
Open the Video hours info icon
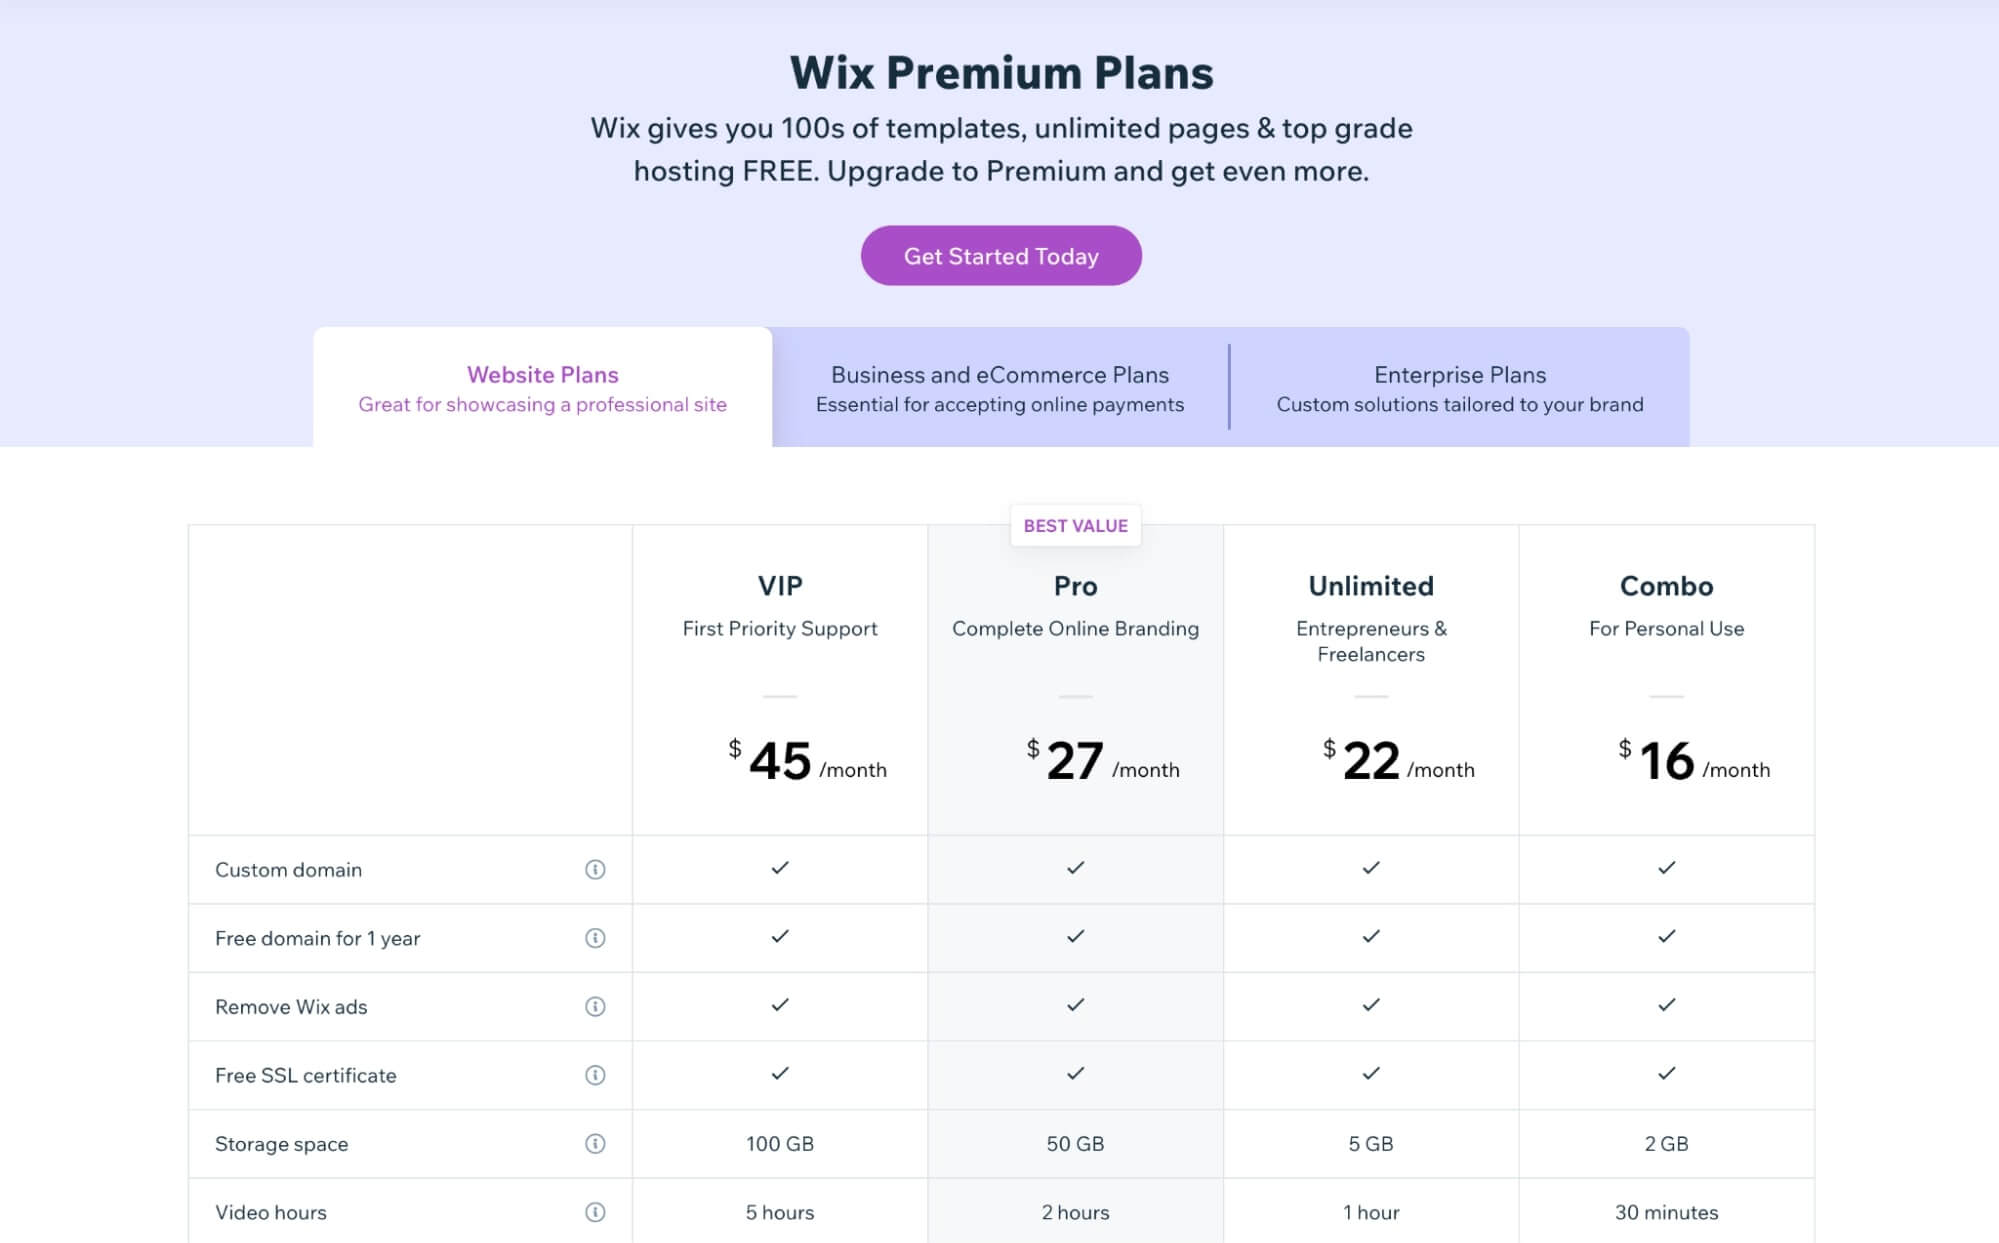[x=595, y=1212]
